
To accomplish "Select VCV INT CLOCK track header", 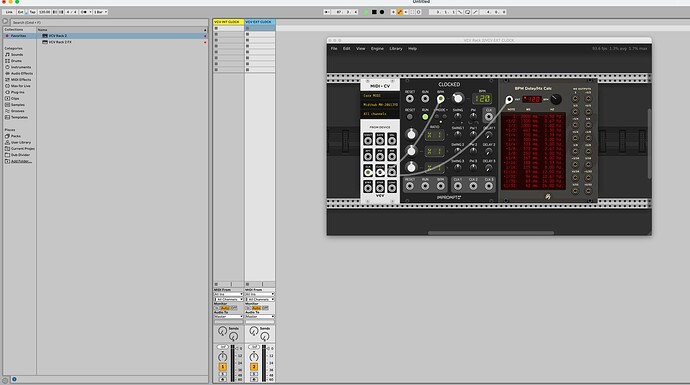I will 228,22.
